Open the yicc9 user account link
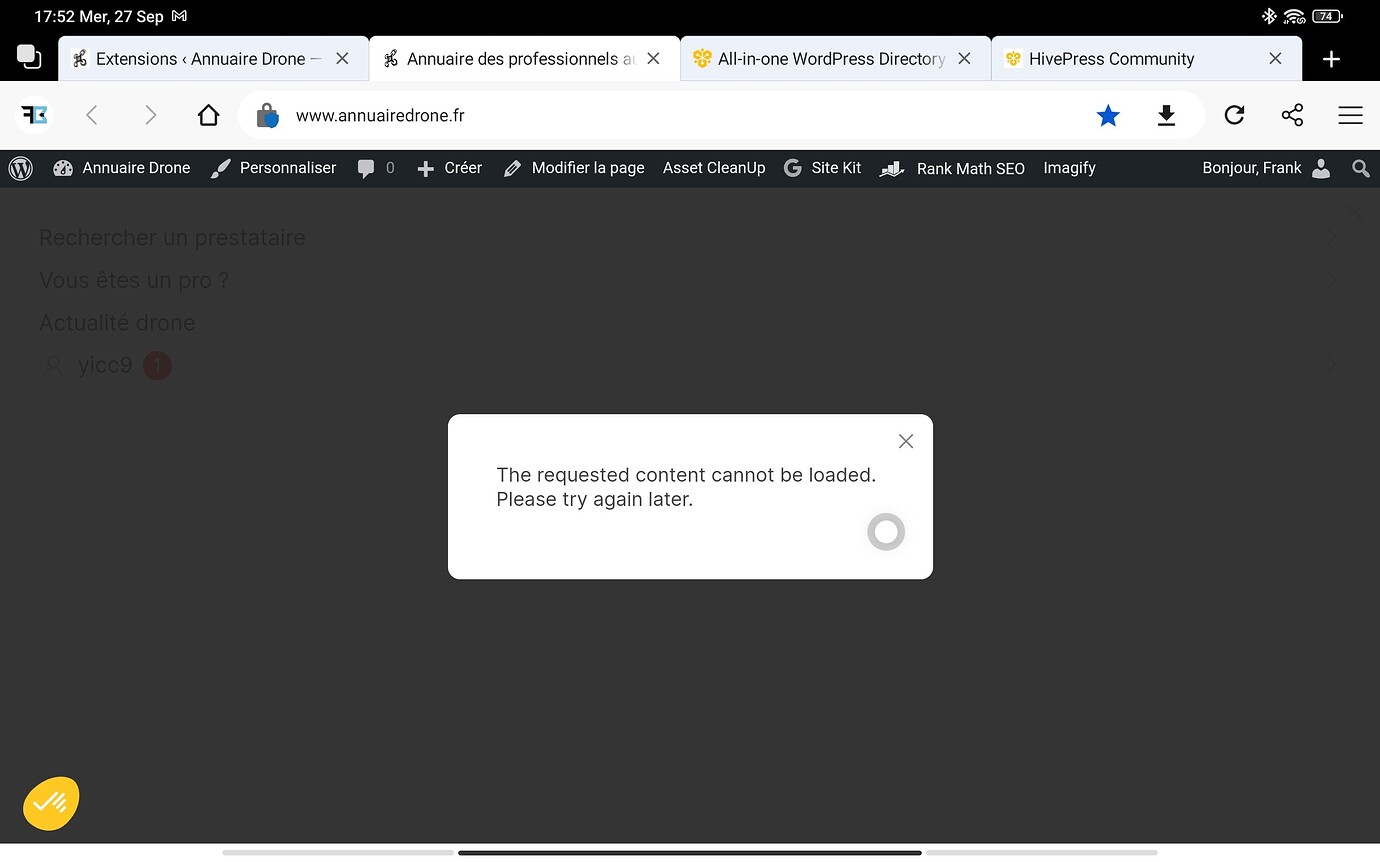The image size is (1380, 862). 105,365
